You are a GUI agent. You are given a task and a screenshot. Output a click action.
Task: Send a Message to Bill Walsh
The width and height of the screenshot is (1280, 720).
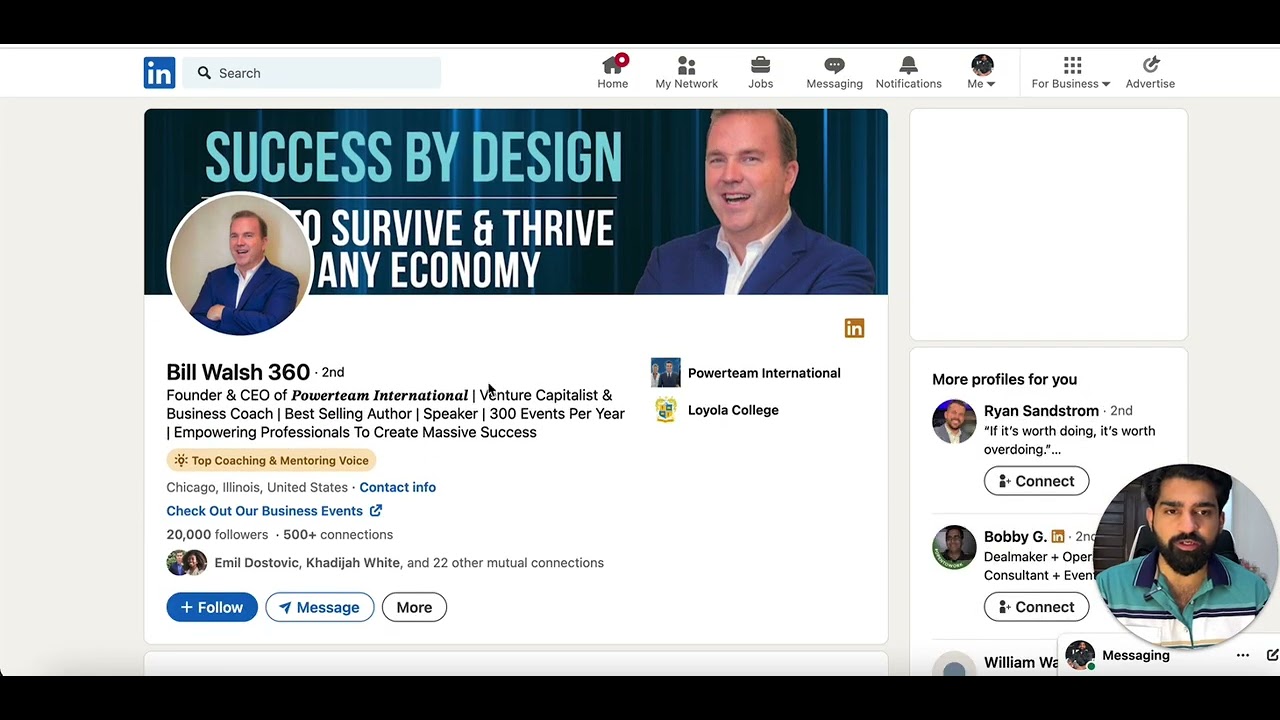pos(320,607)
